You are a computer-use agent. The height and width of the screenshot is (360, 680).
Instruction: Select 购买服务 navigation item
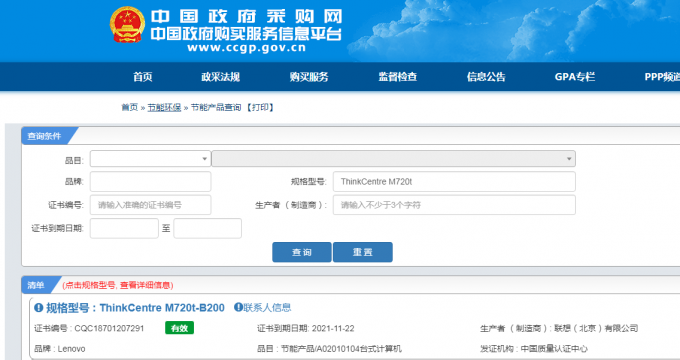pyautogui.click(x=309, y=77)
